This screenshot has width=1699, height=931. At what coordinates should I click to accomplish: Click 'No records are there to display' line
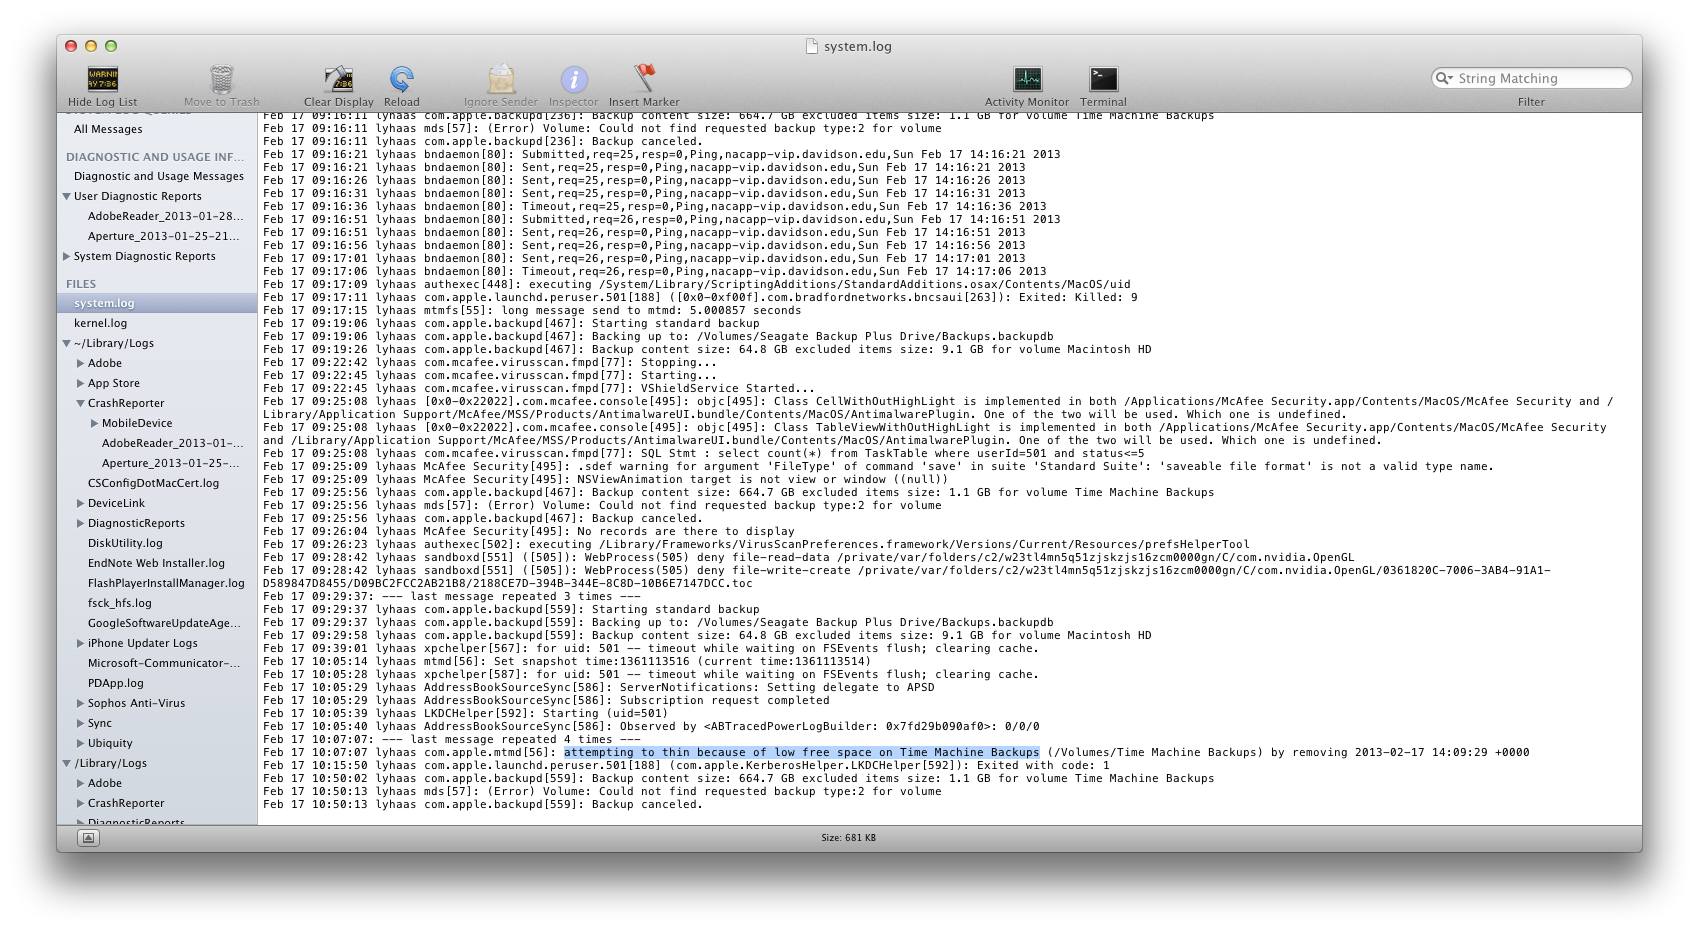click(529, 531)
